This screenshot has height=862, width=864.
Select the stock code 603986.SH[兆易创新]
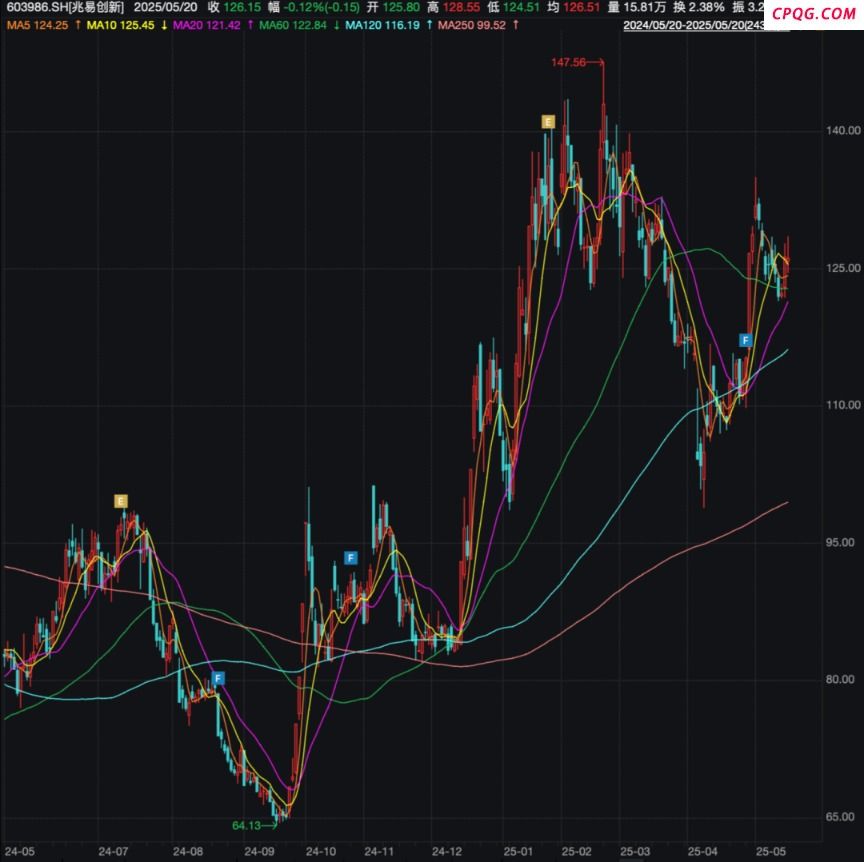click(x=65, y=8)
